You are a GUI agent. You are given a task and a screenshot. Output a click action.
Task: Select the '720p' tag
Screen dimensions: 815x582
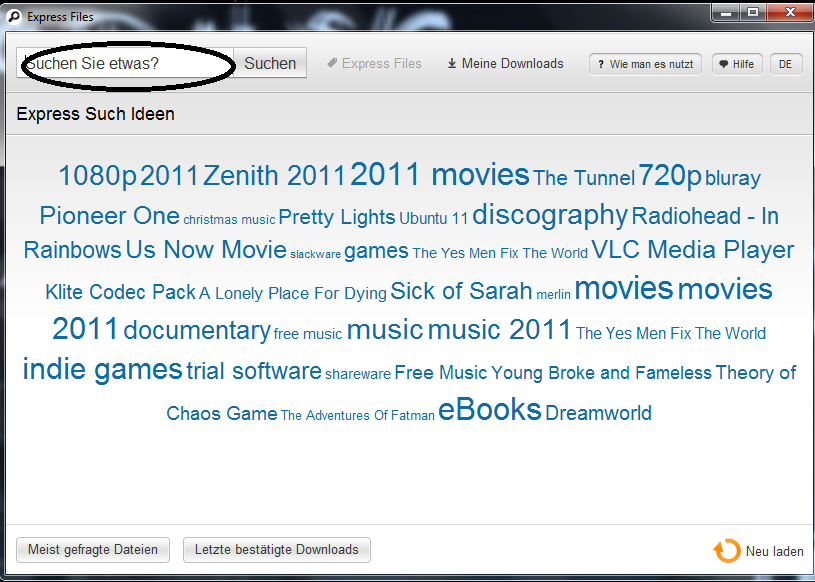pos(670,175)
